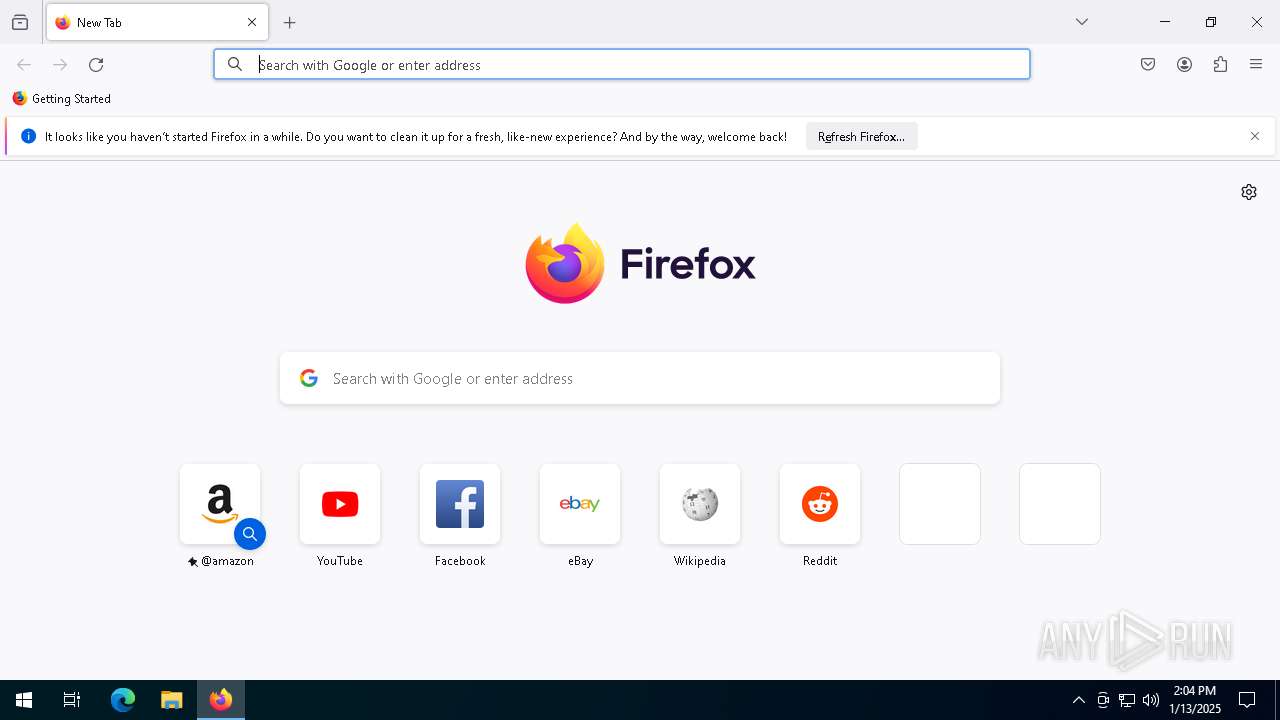Open the Amazon shortcut tile
The height and width of the screenshot is (720, 1280).
pos(220,504)
